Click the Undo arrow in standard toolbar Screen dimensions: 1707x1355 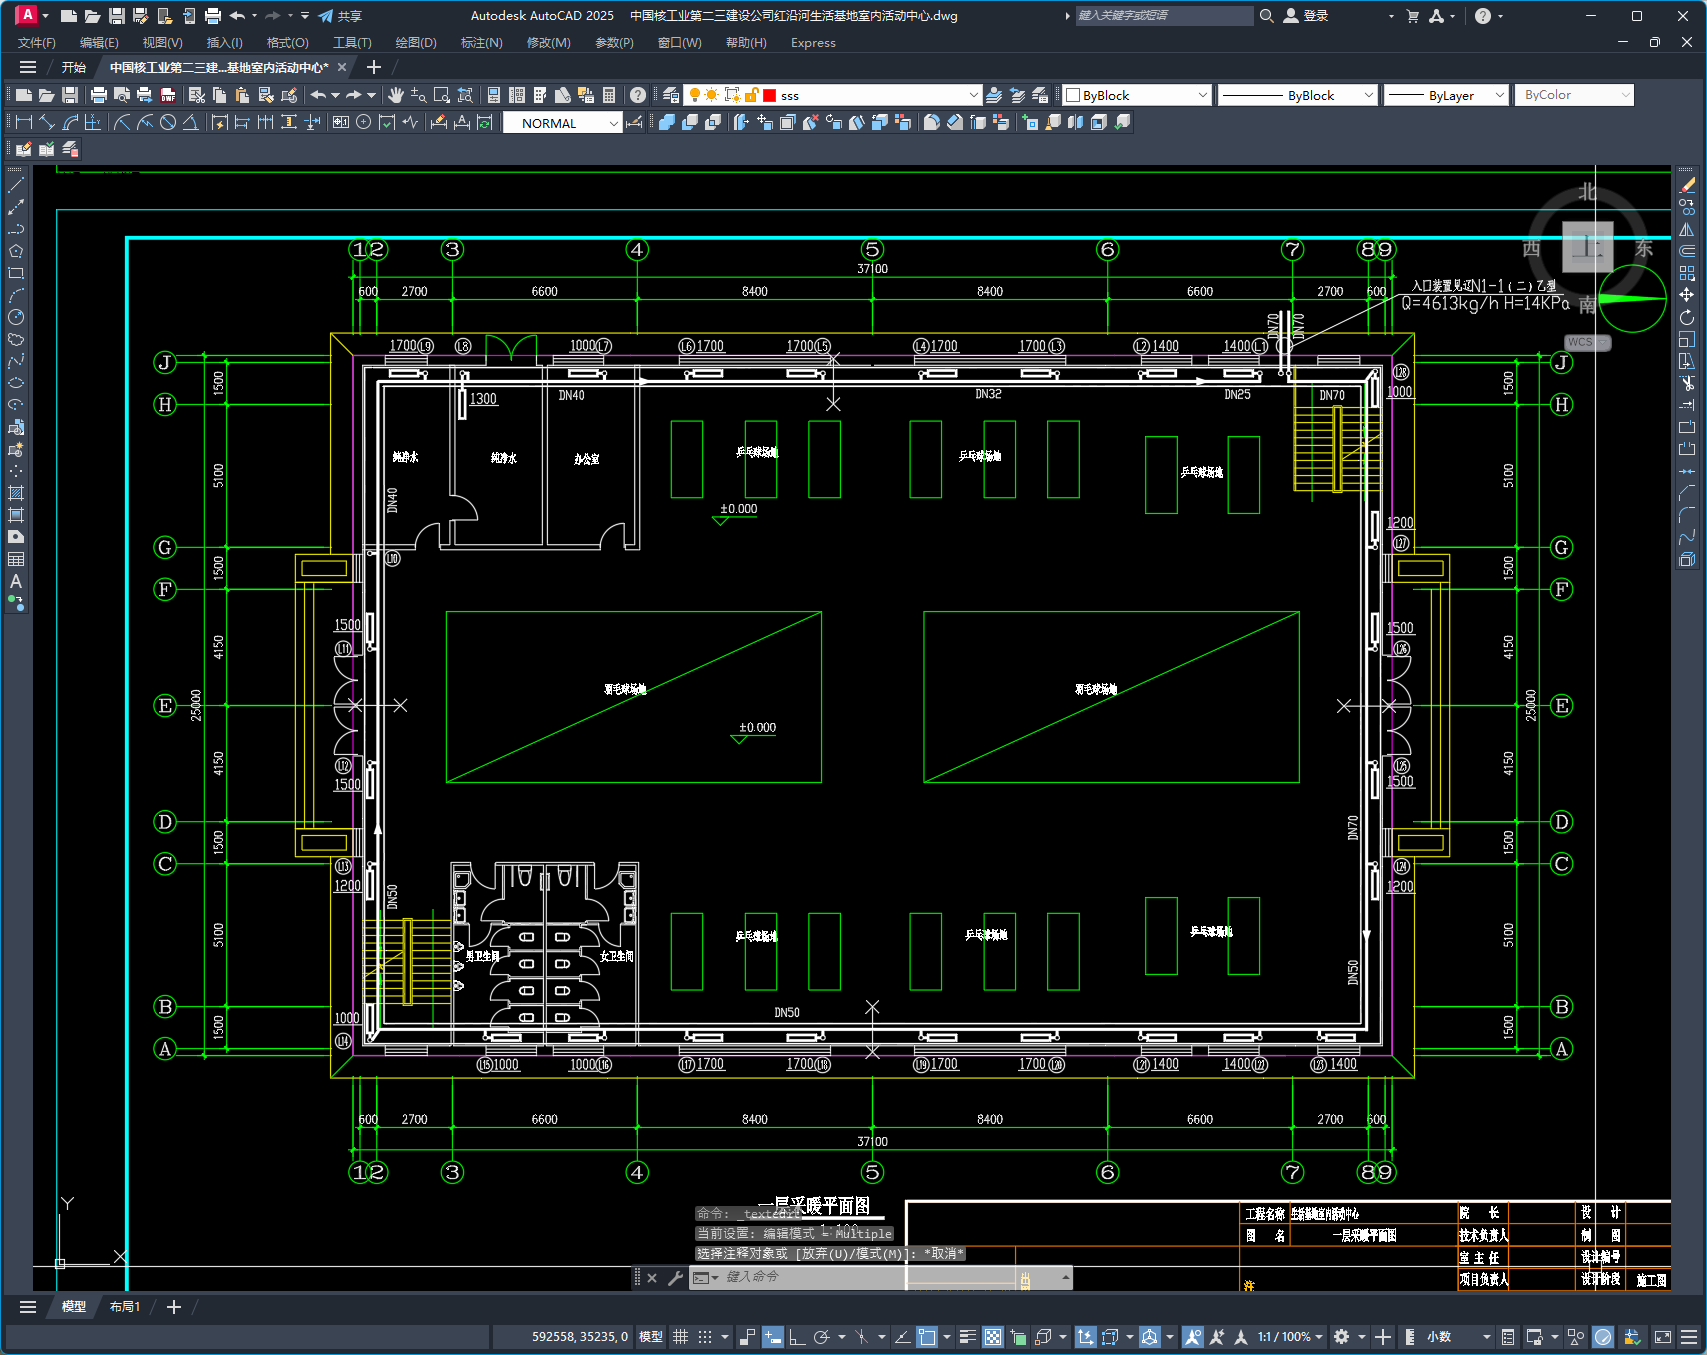point(318,95)
